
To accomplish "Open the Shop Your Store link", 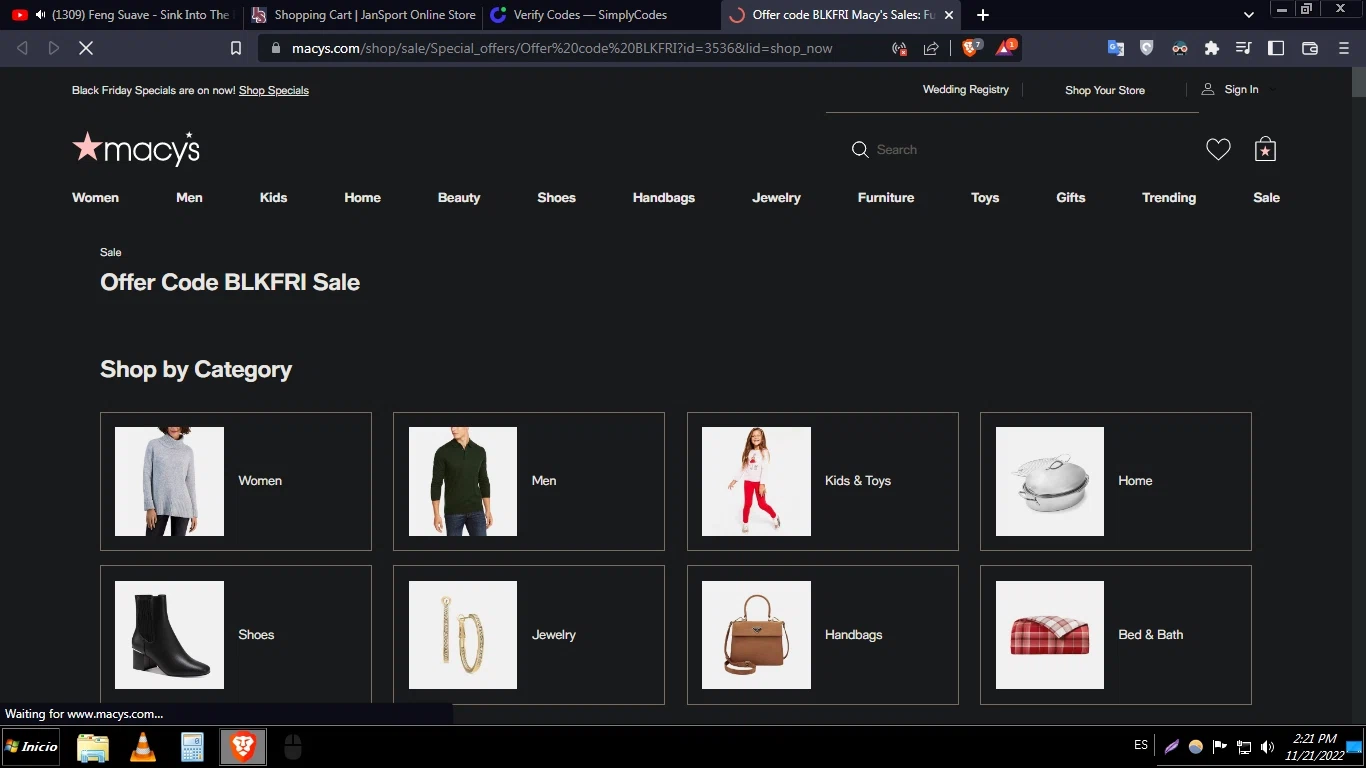I will click(x=1105, y=90).
